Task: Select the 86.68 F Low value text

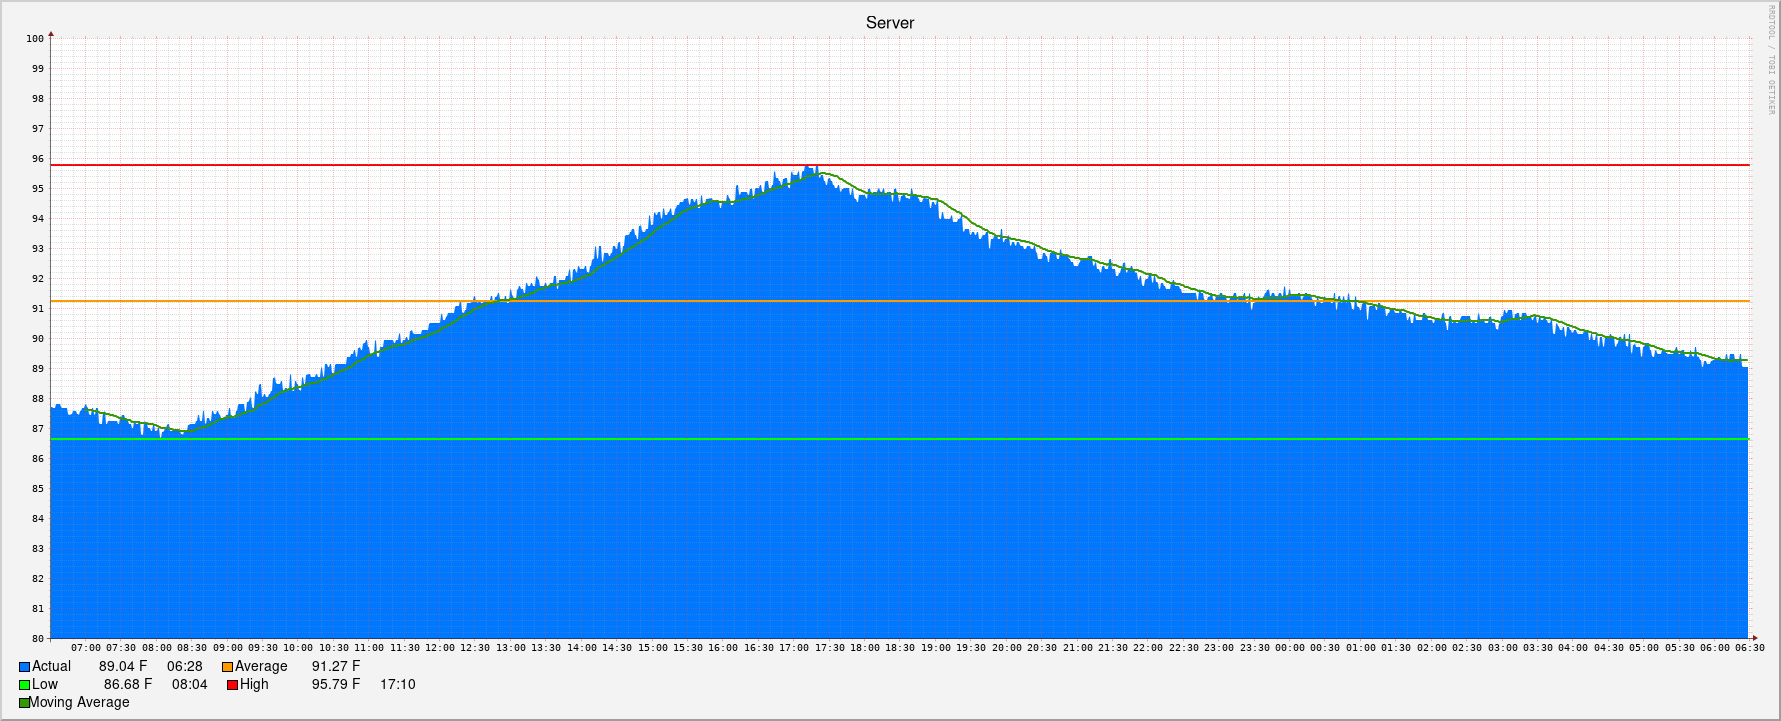Action: [128, 685]
